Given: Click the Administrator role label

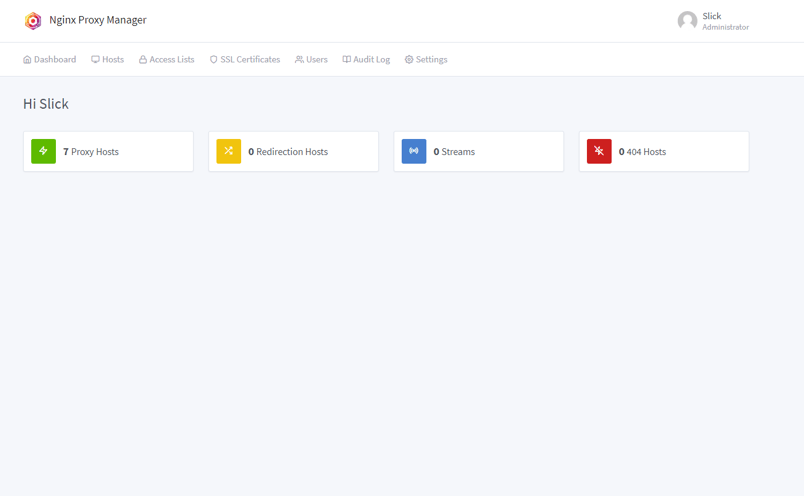Looking at the screenshot, I should tap(726, 27).
